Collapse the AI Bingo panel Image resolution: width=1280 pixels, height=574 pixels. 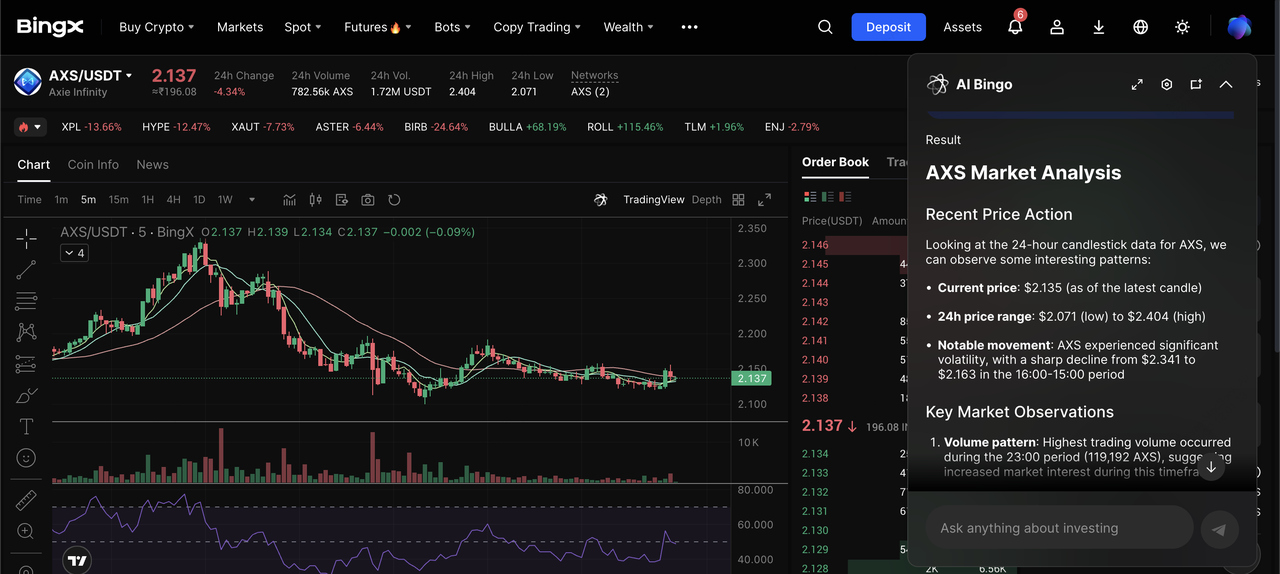pos(1226,85)
